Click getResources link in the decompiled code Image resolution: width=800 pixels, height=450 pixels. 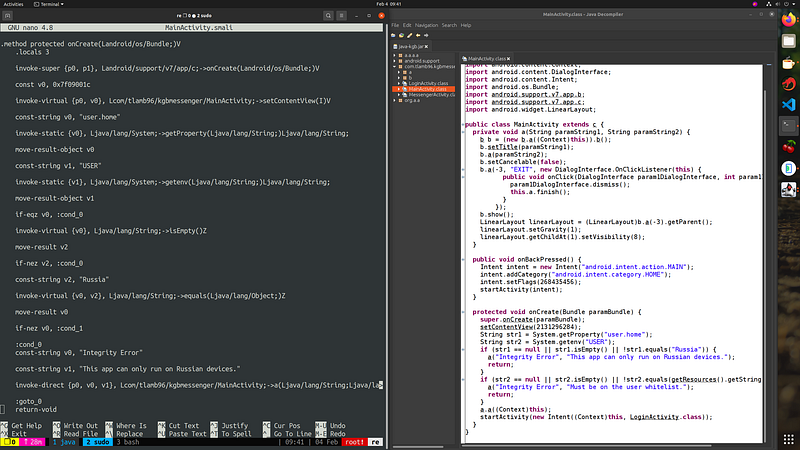[694, 380]
